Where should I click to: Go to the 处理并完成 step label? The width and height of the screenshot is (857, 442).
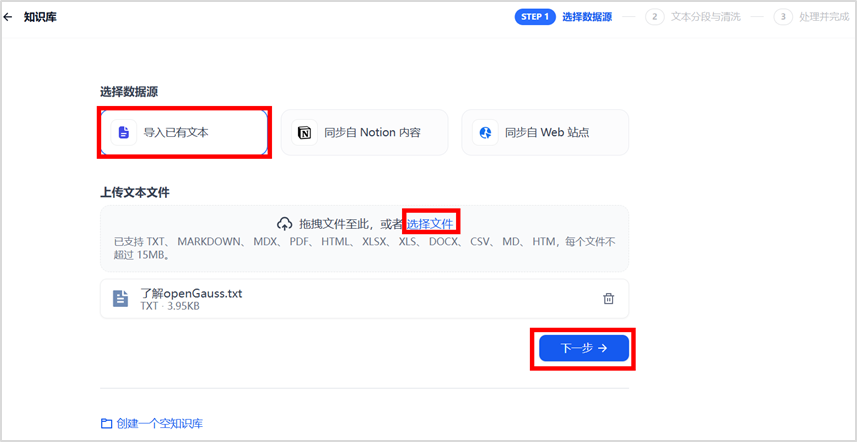coord(823,17)
